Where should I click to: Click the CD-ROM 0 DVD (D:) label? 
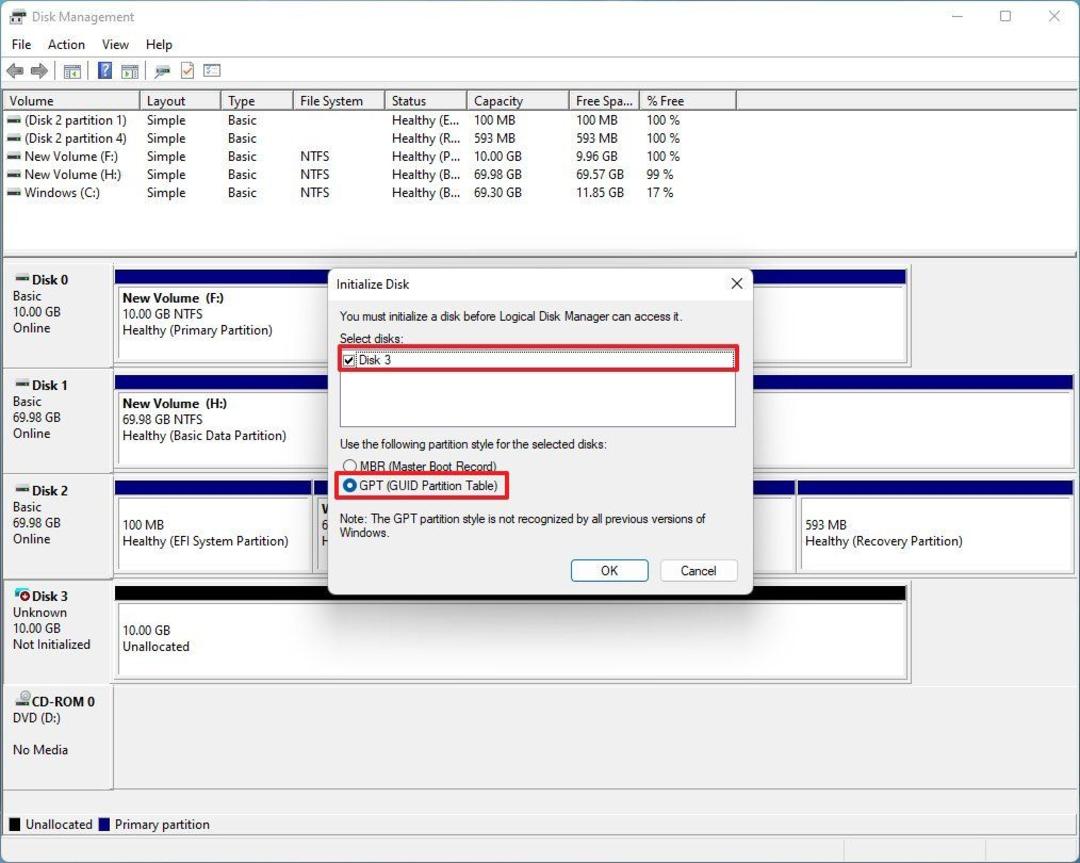(x=37, y=718)
